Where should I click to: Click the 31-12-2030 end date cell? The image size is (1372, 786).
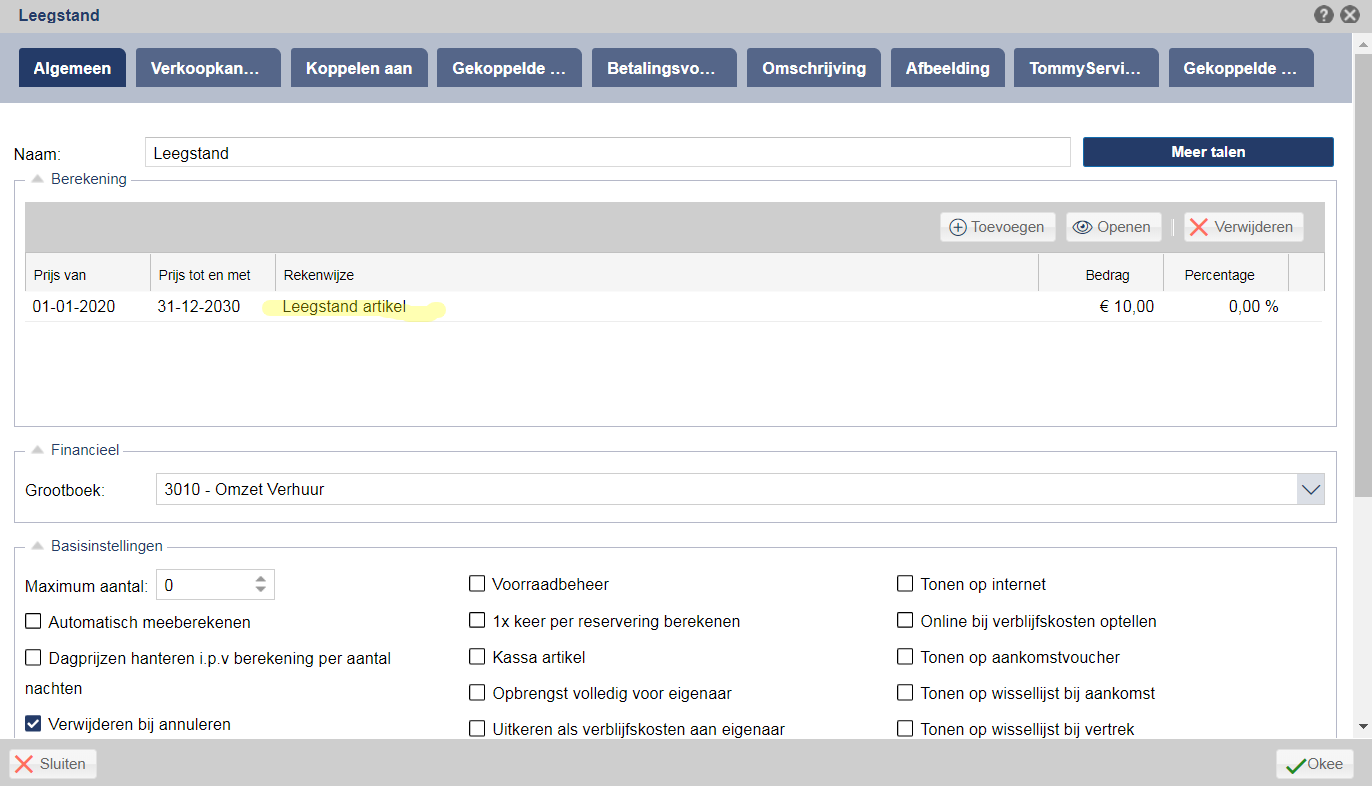tap(199, 307)
